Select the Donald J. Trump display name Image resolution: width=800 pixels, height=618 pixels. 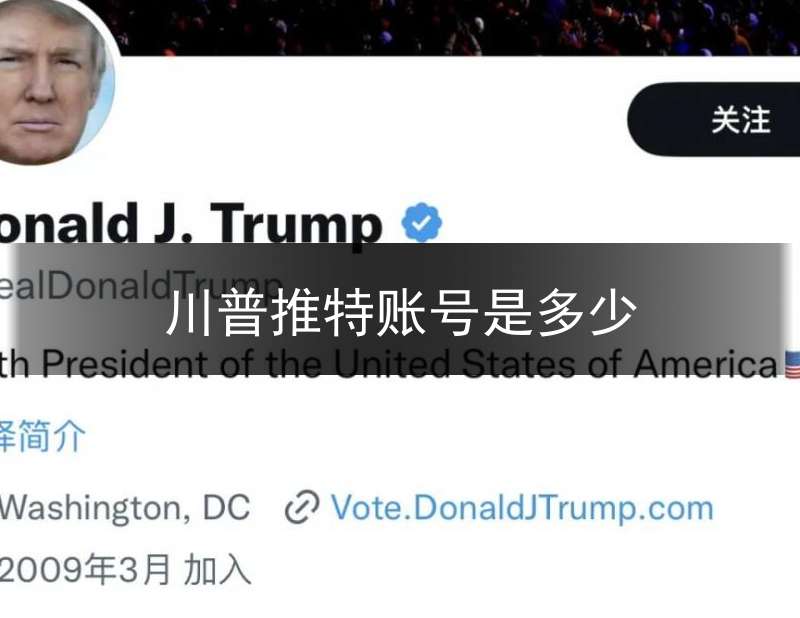pyautogui.click(x=190, y=223)
